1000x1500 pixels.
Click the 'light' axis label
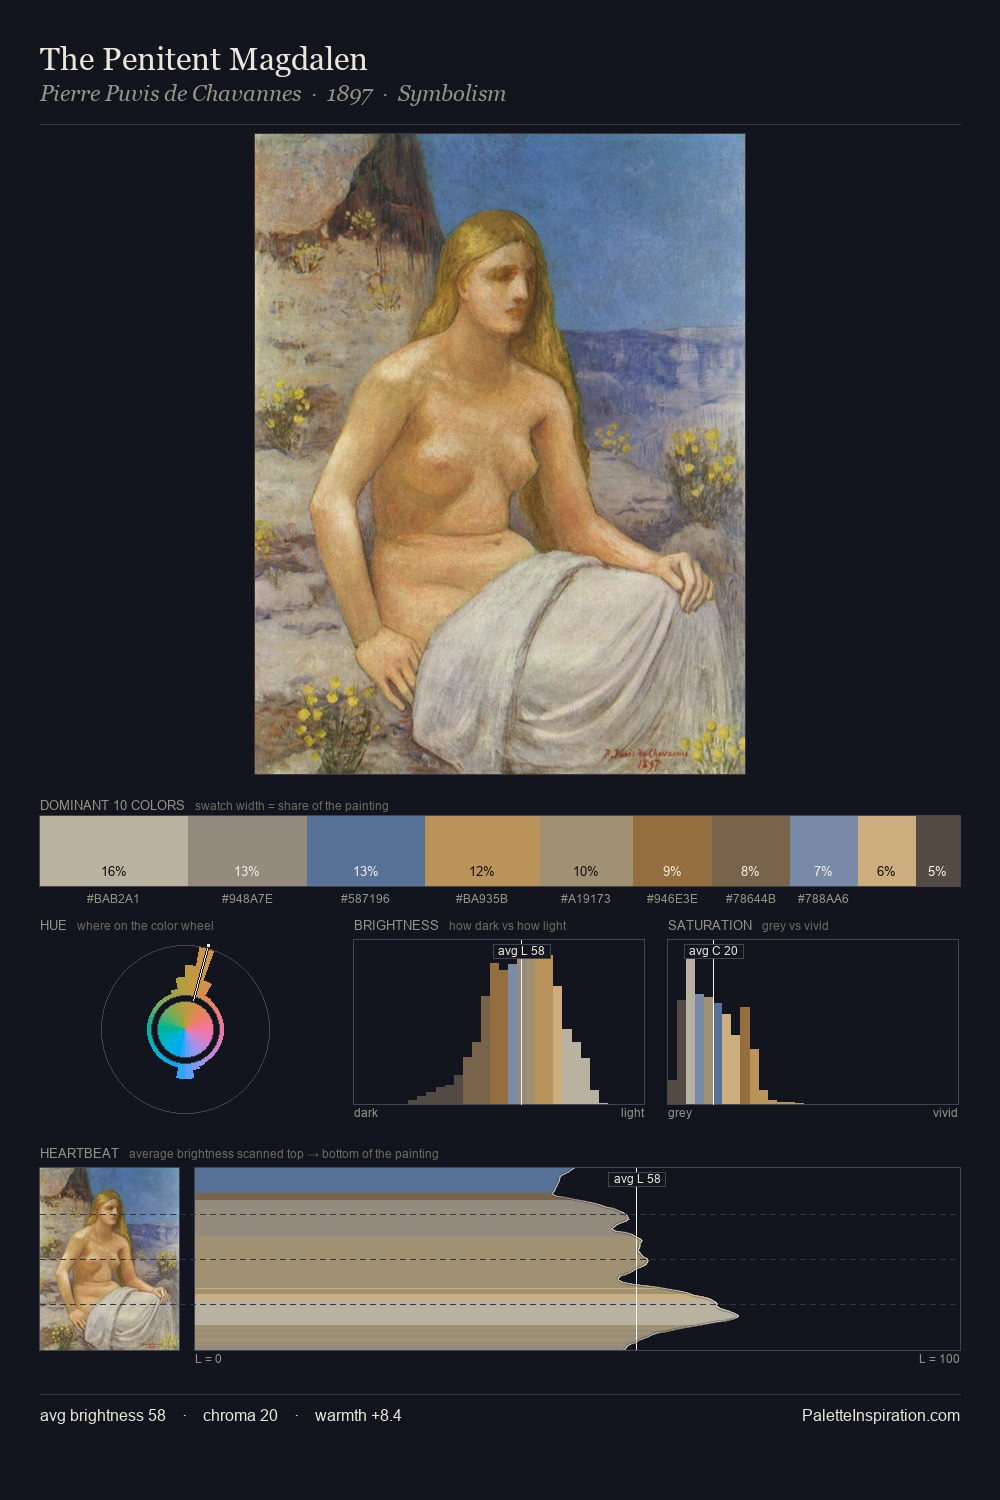pyautogui.click(x=632, y=1113)
